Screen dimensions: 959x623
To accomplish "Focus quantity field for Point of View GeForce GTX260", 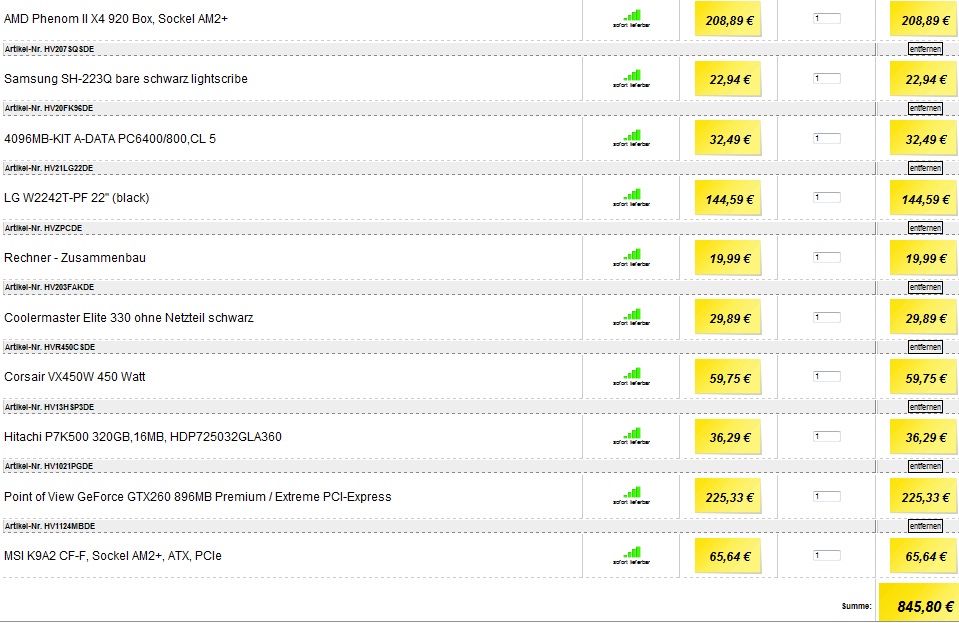I will [826, 496].
